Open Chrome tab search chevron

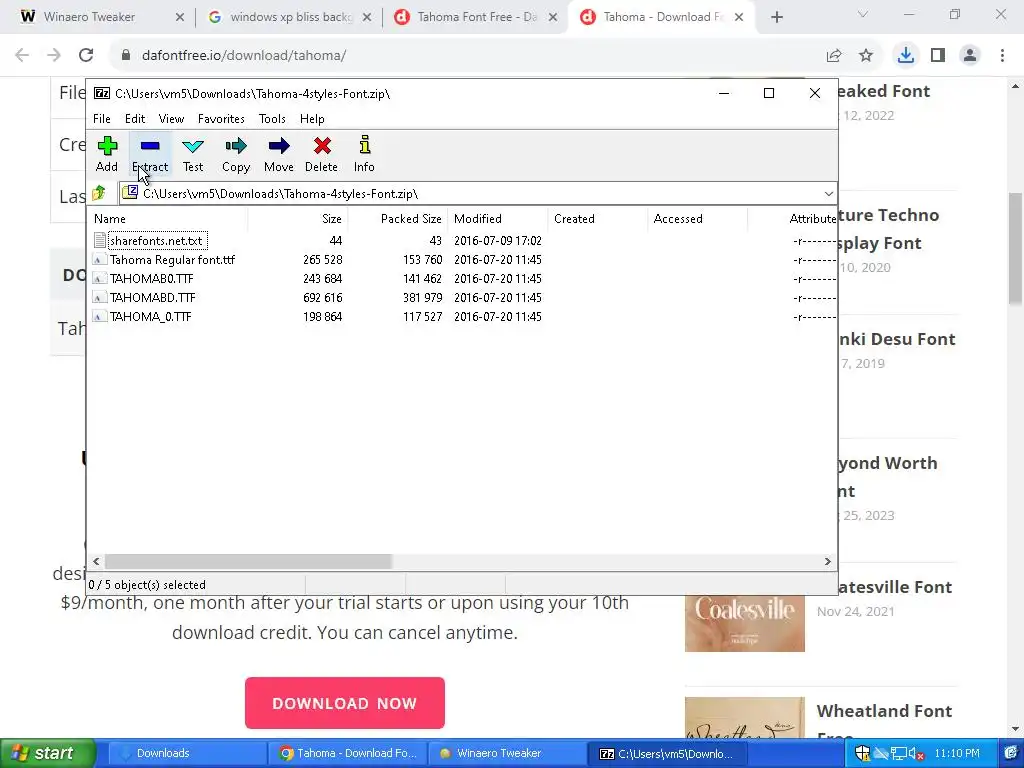click(x=863, y=14)
